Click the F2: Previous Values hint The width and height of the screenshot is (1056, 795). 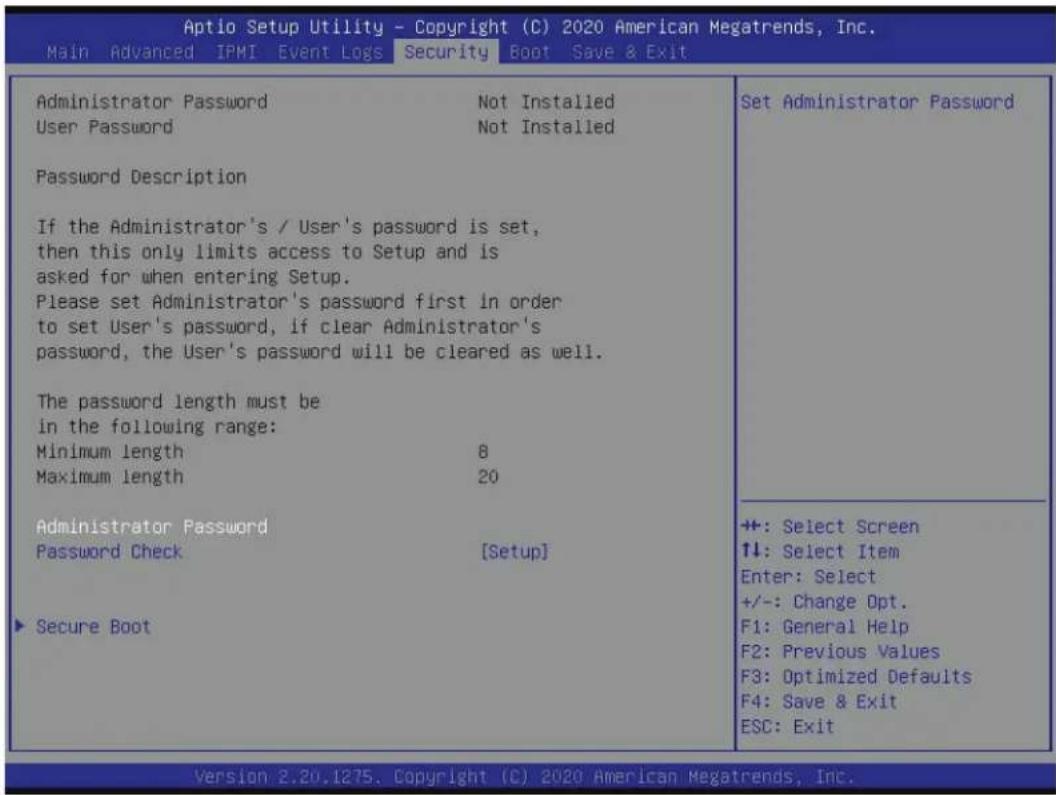point(840,651)
